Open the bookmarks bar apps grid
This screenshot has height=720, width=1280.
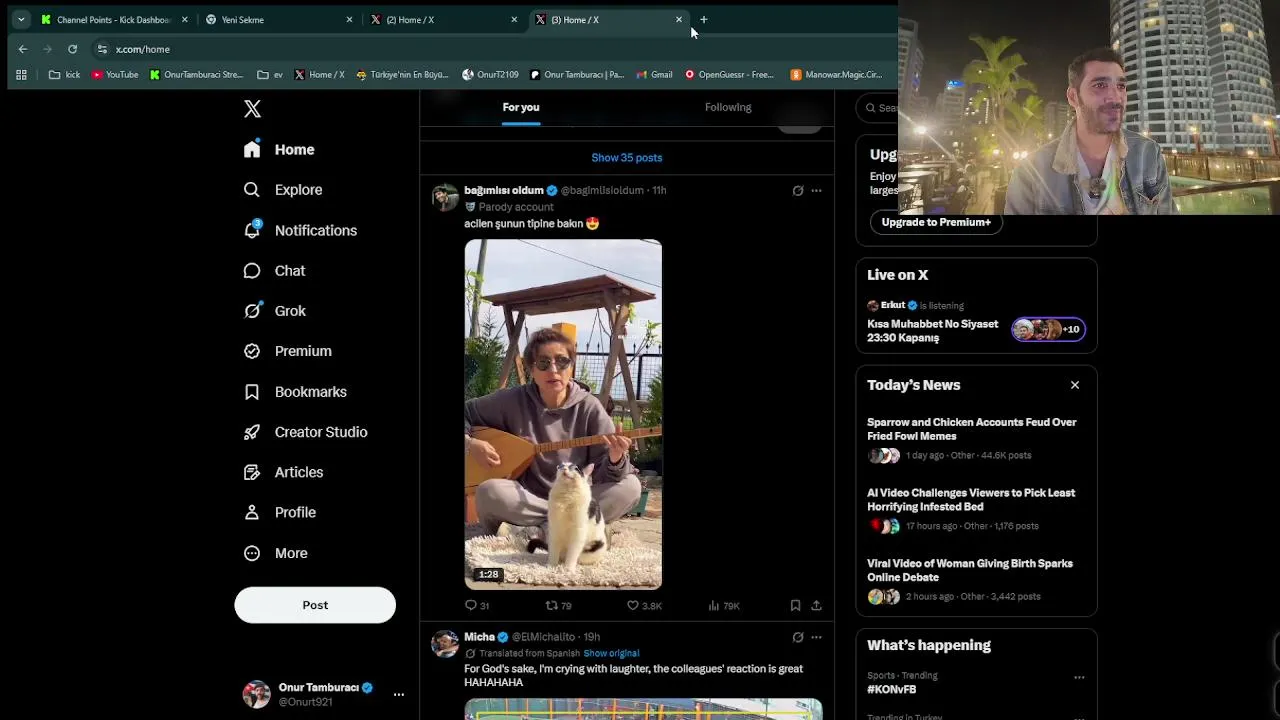[x=21, y=75]
